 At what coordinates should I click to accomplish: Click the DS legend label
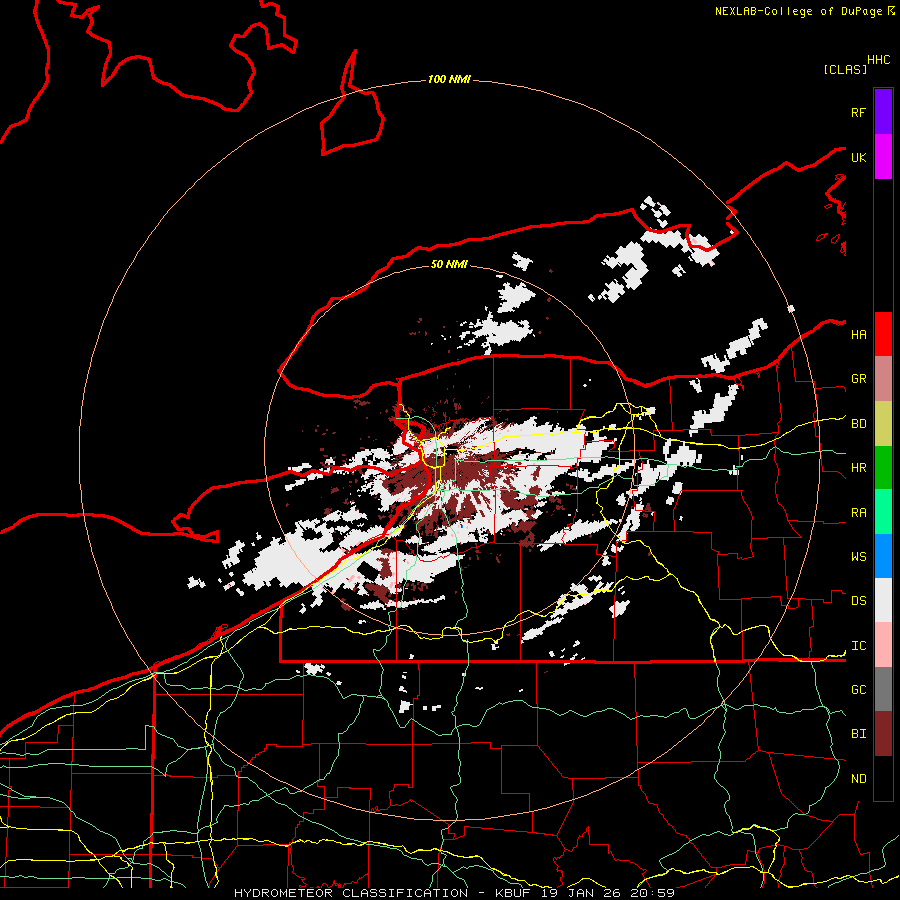tap(858, 601)
